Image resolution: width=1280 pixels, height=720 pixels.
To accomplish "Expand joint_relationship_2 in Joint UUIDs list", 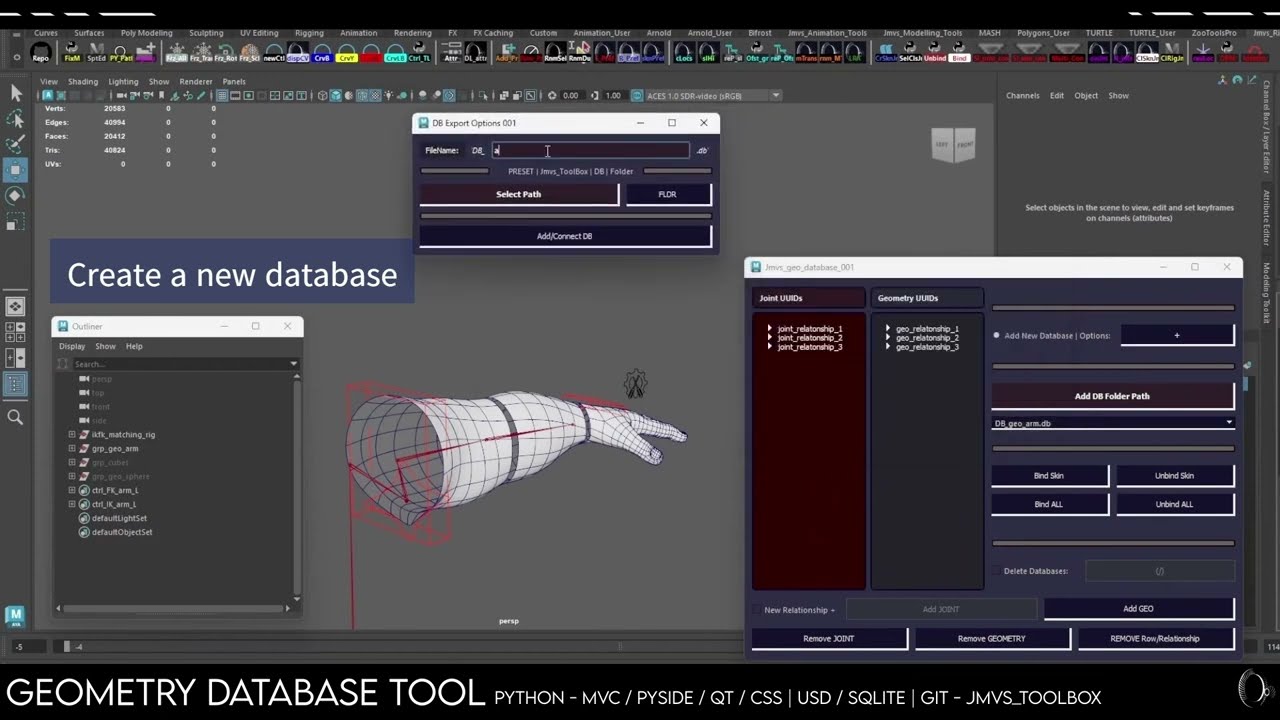I will pos(769,338).
